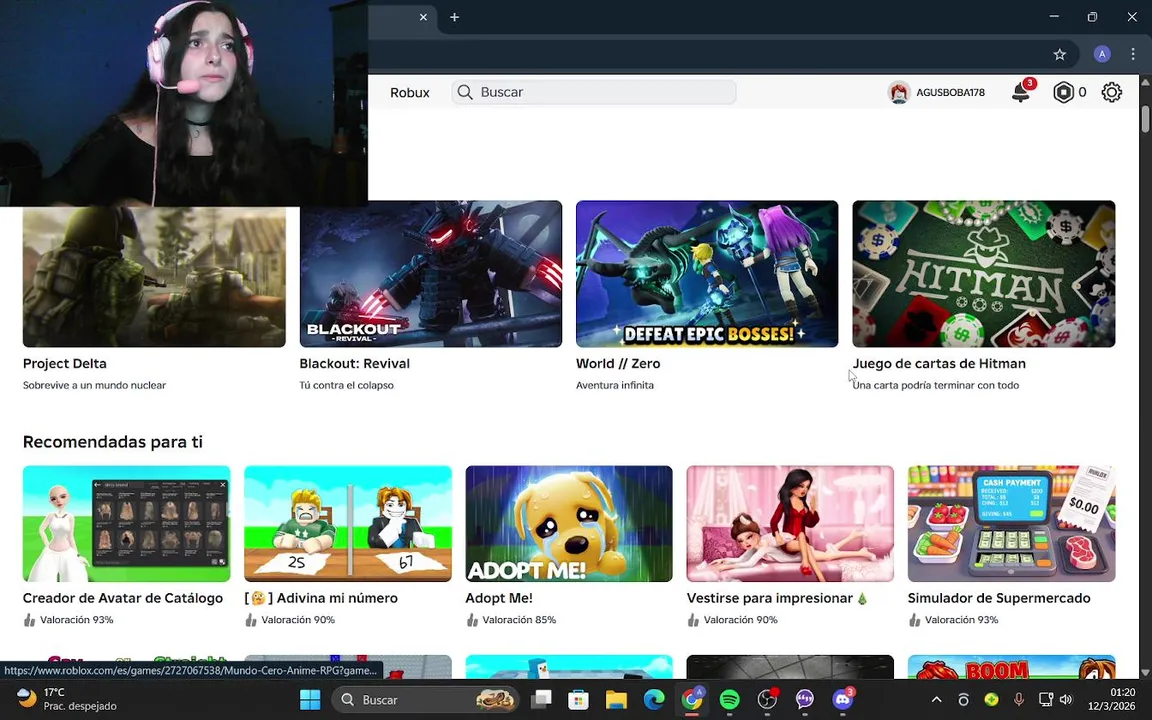This screenshot has height=720, width=1152.
Task: Open the network icon in the system tray
Action: pyautogui.click(x=1045, y=699)
